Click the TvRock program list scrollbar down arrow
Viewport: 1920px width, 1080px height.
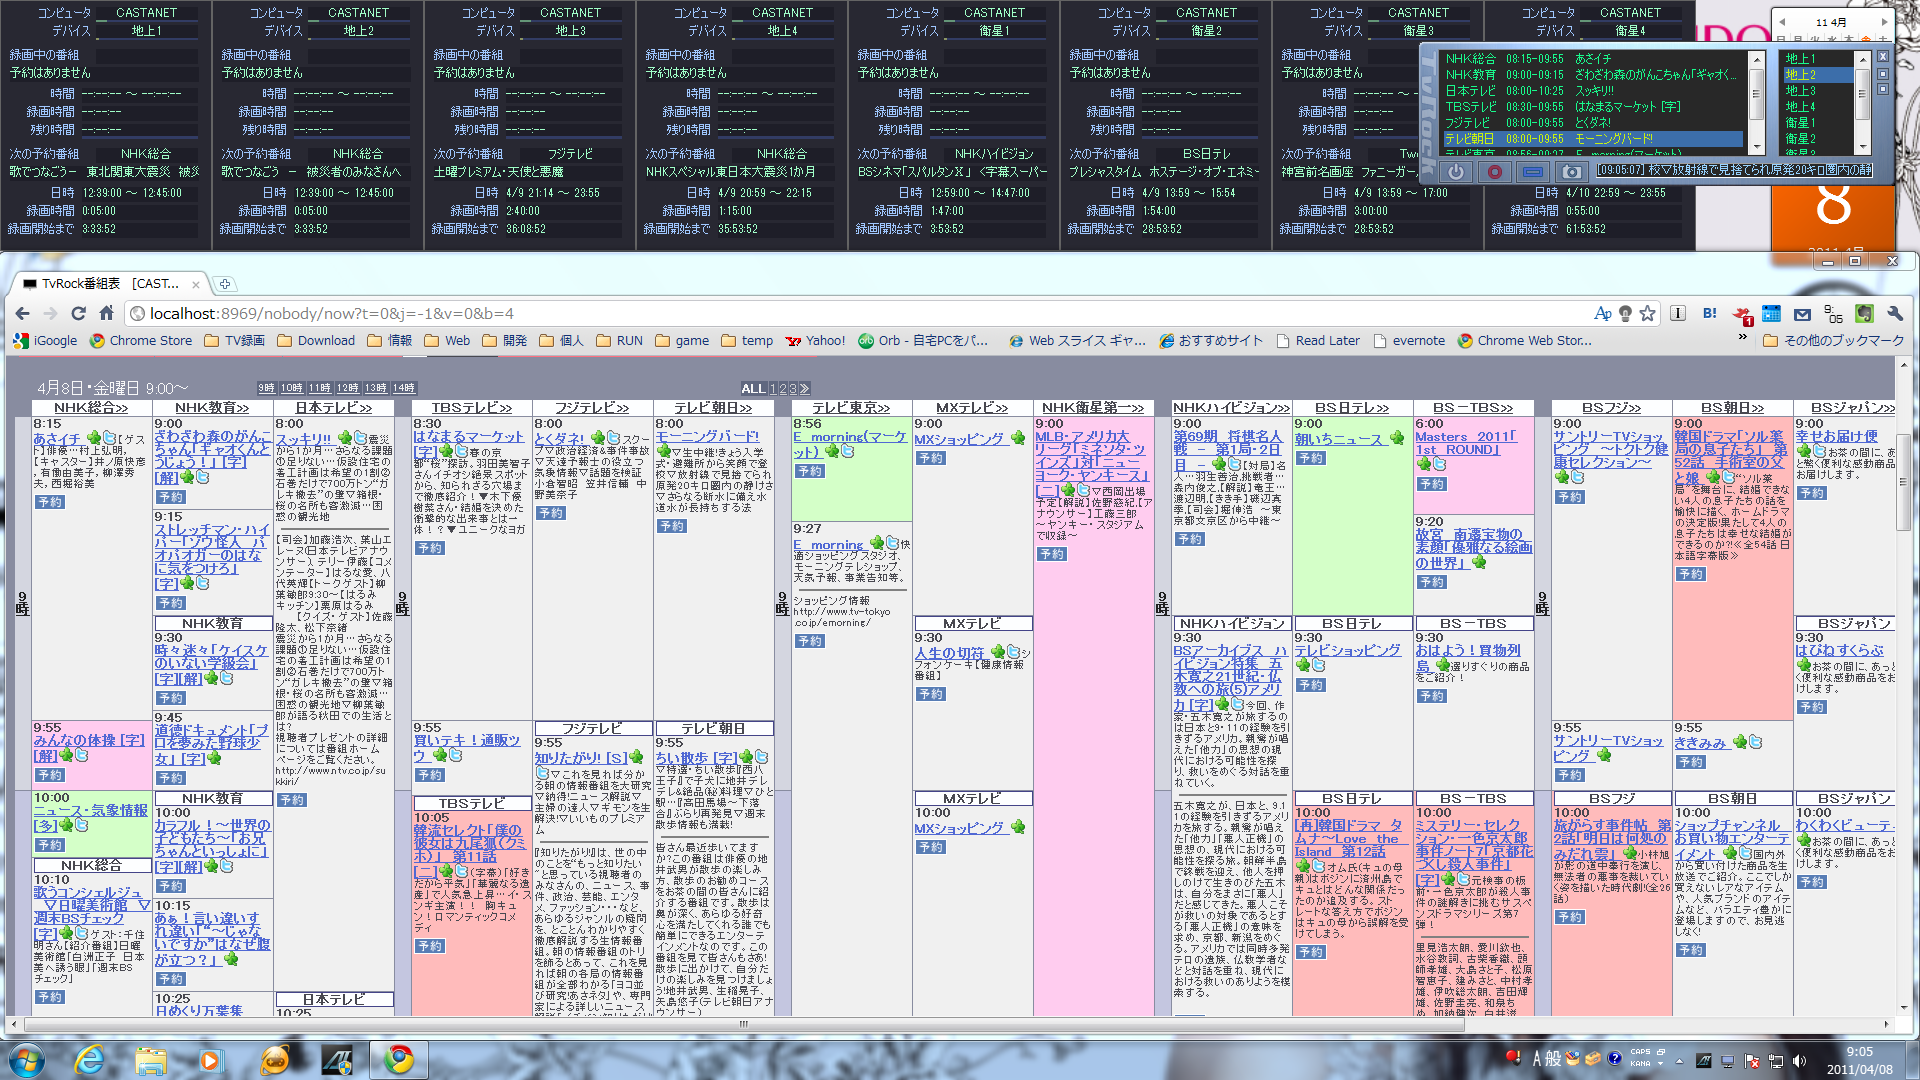[1755, 146]
